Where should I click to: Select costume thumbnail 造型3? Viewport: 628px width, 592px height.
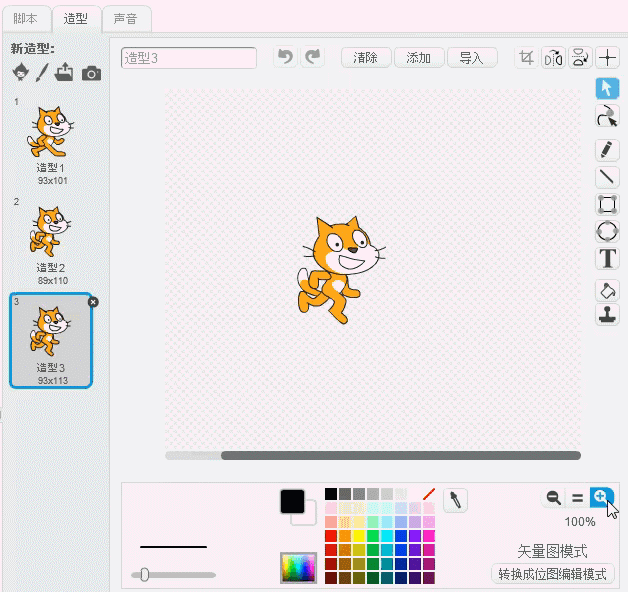pyautogui.click(x=51, y=340)
